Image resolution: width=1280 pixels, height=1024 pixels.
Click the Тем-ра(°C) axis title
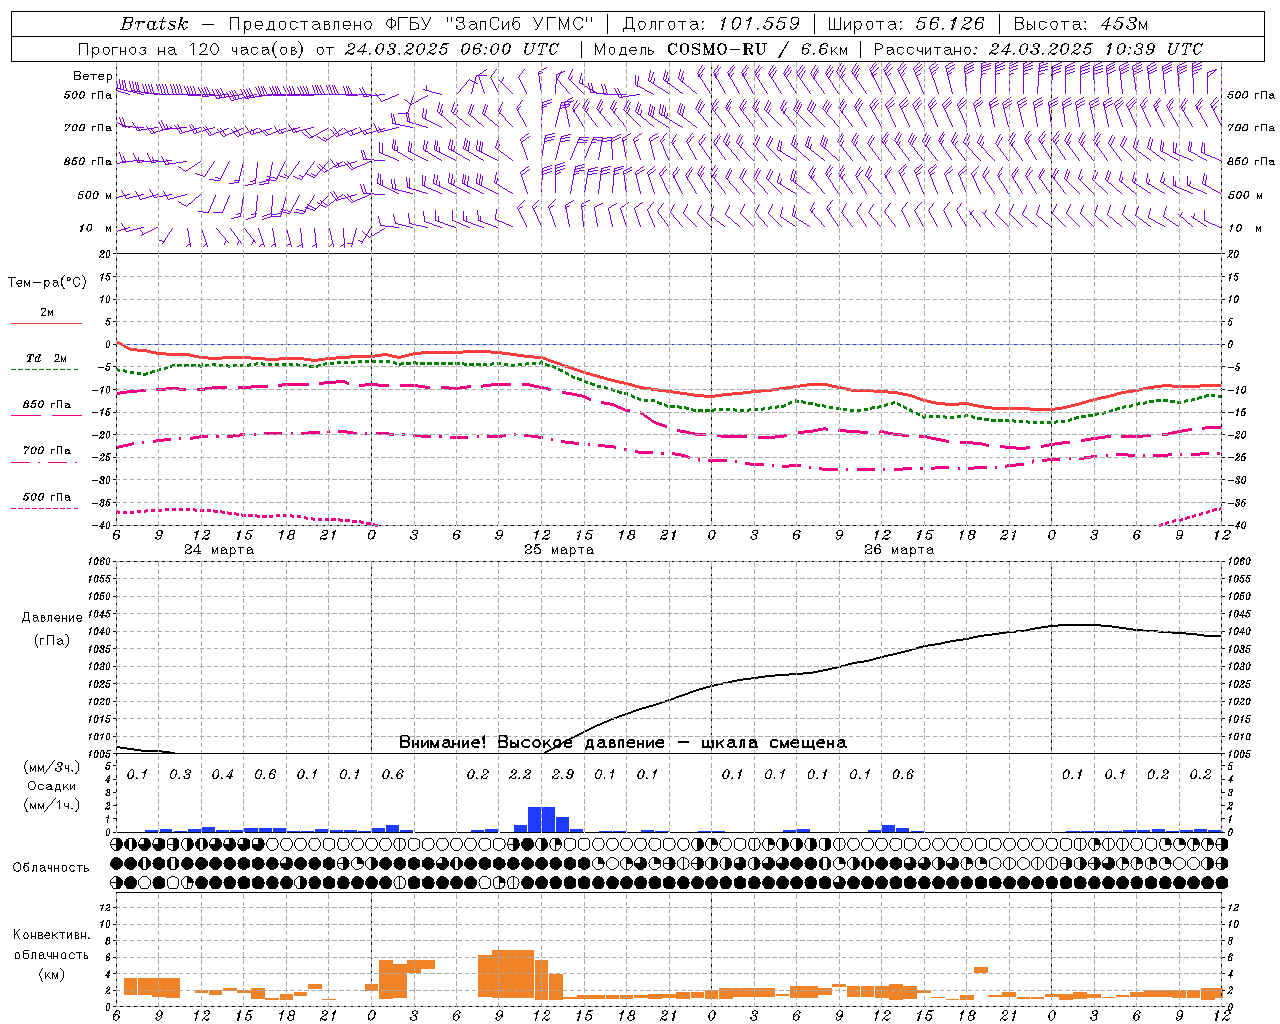tap(47, 283)
